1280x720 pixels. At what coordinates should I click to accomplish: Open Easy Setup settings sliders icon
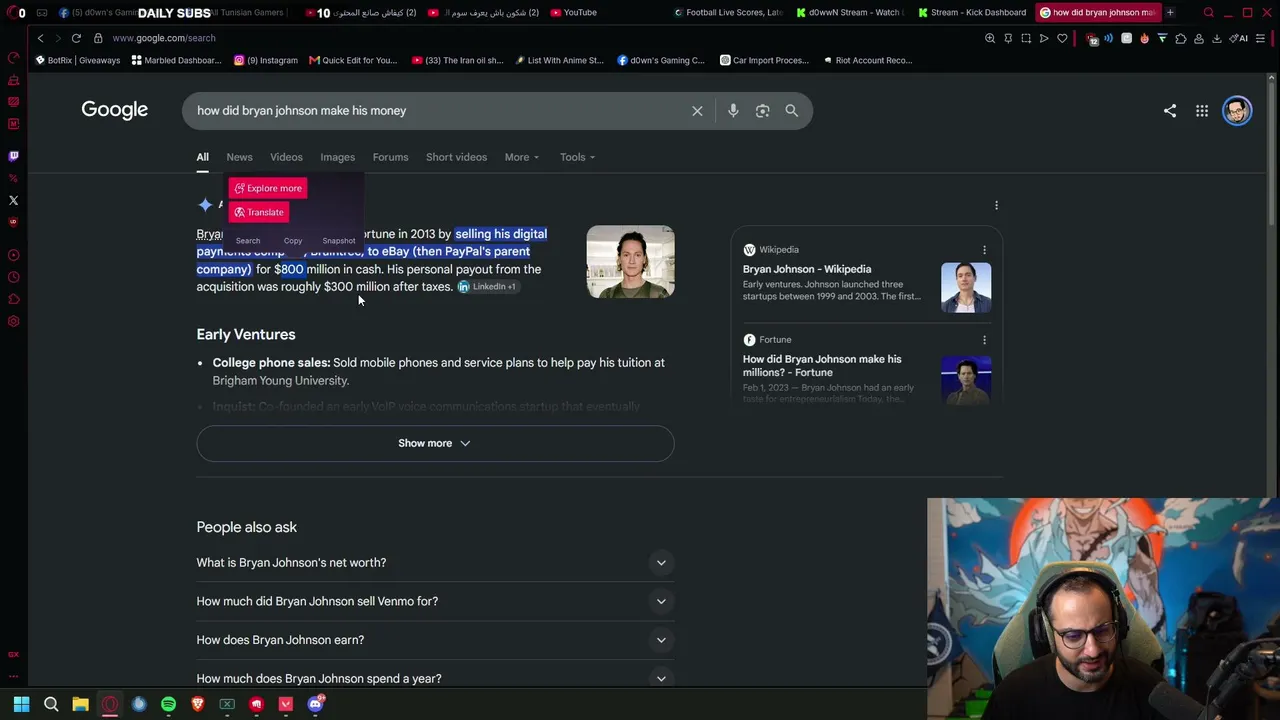(1260, 38)
